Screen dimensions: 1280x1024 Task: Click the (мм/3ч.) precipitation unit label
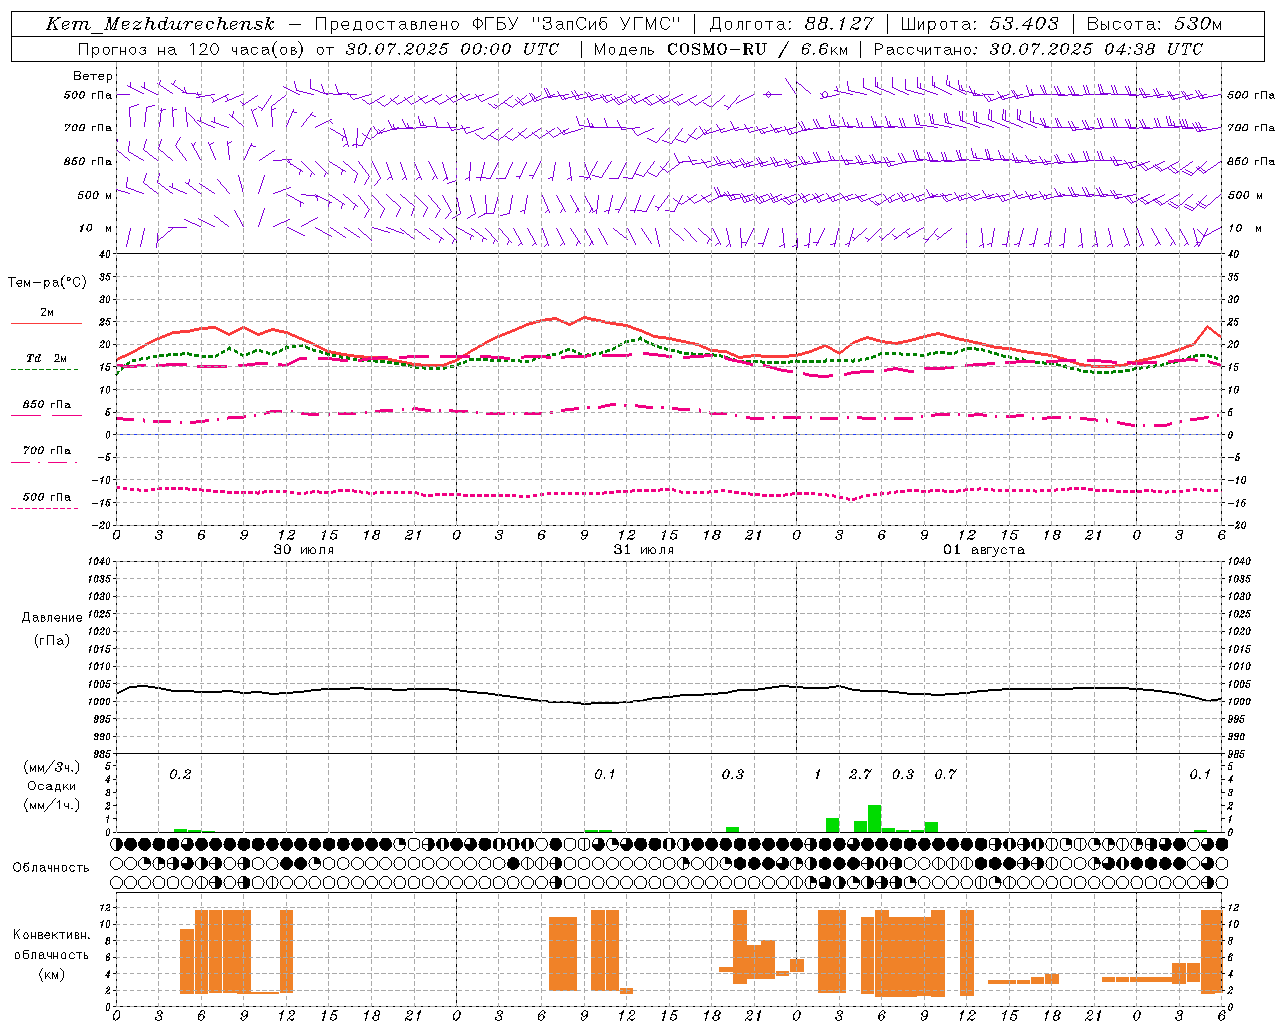coord(52,767)
